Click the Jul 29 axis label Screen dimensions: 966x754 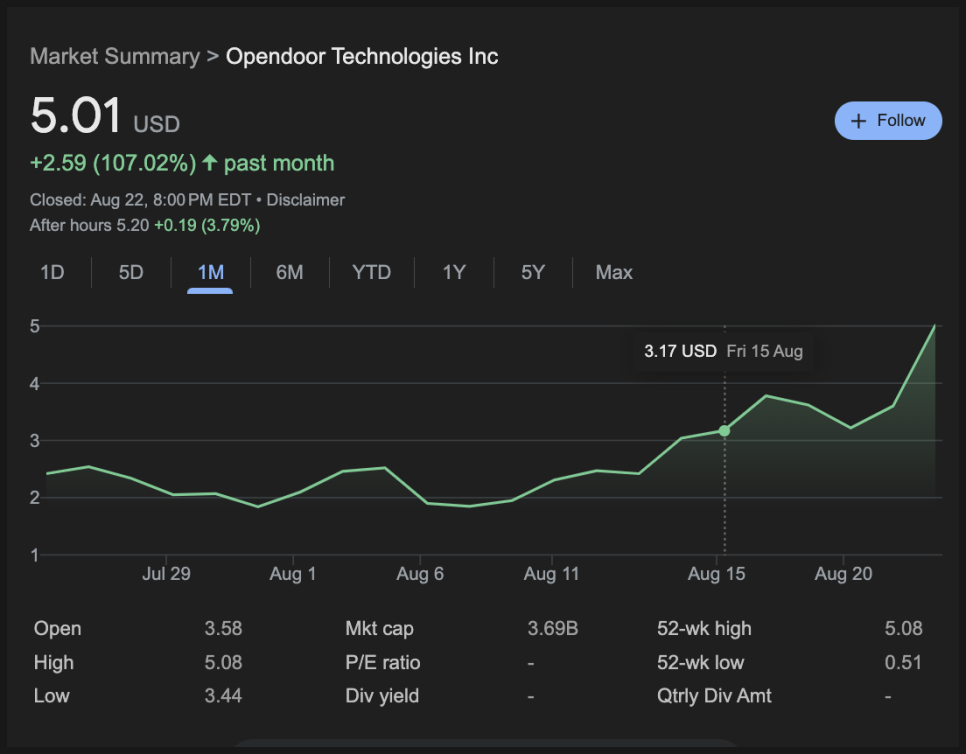click(x=166, y=574)
